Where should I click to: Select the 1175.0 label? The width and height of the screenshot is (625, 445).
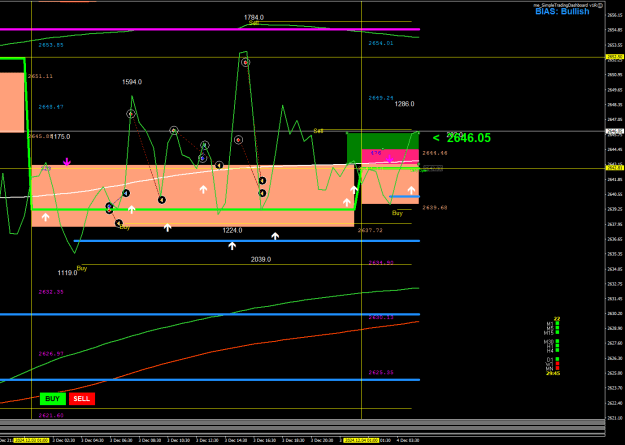(61, 137)
